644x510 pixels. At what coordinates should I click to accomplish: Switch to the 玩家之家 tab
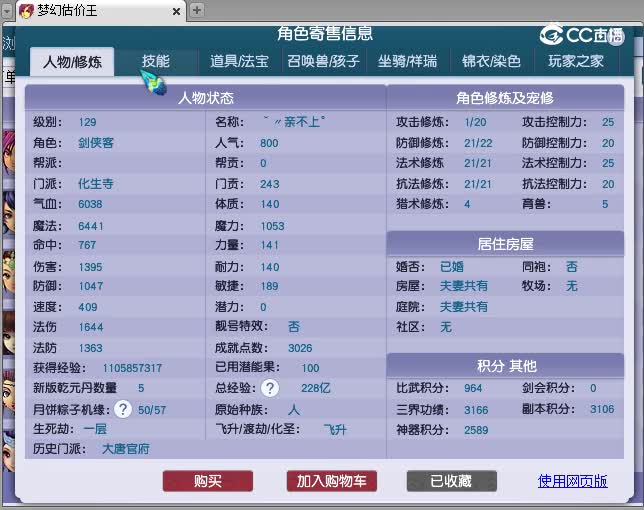(x=576, y=61)
